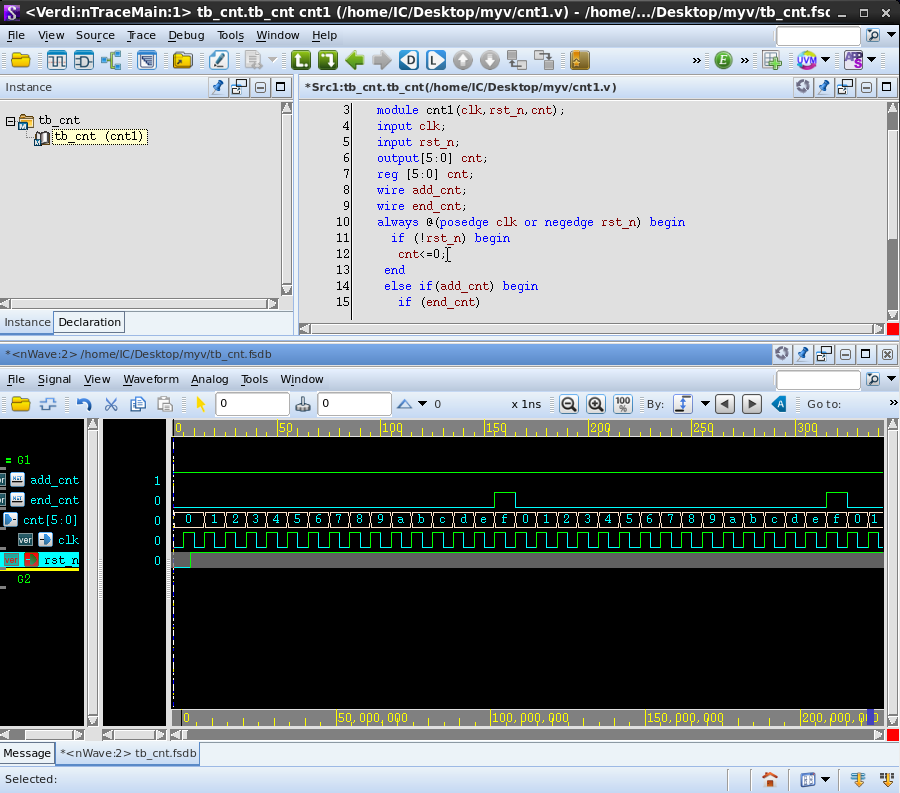Click the cursor time input field in nWave
Screen dimensions: 900x793
click(252, 404)
